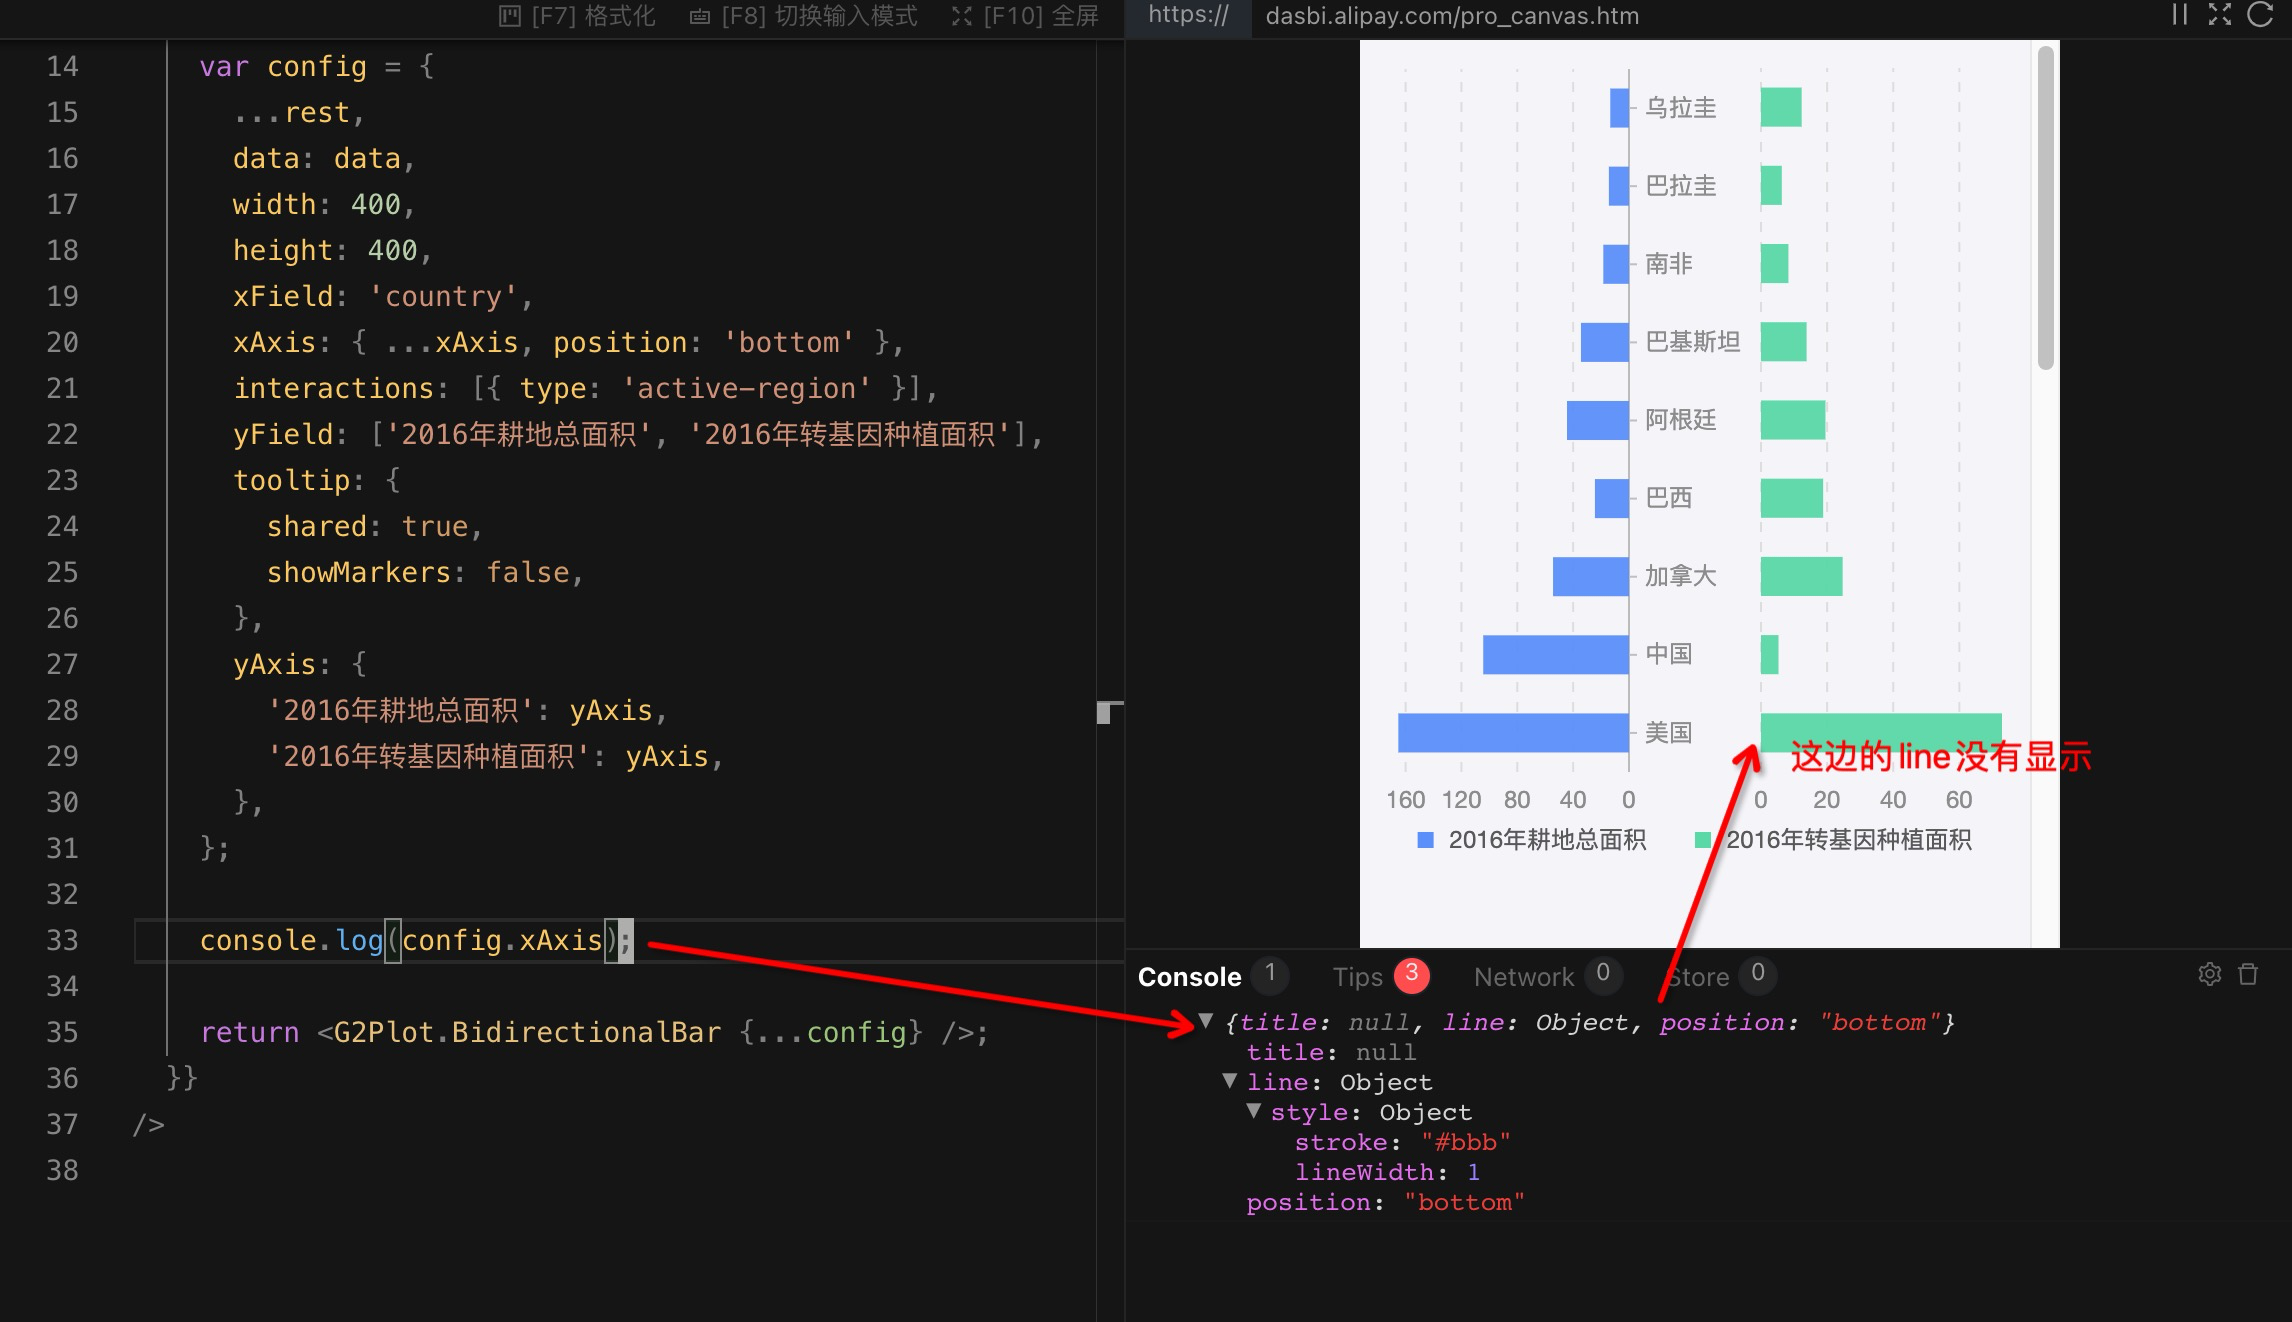
Task: Pause the preview with the pause icon
Action: [x=2179, y=15]
